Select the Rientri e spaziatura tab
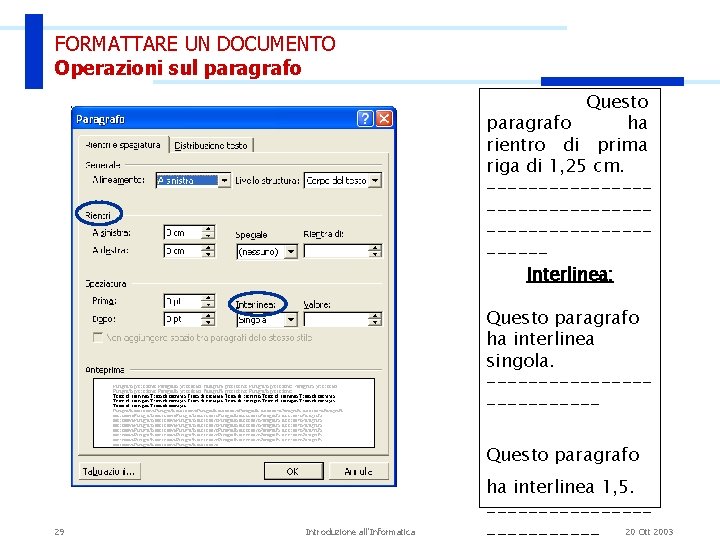The image size is (720, 540). click(123, 145)
